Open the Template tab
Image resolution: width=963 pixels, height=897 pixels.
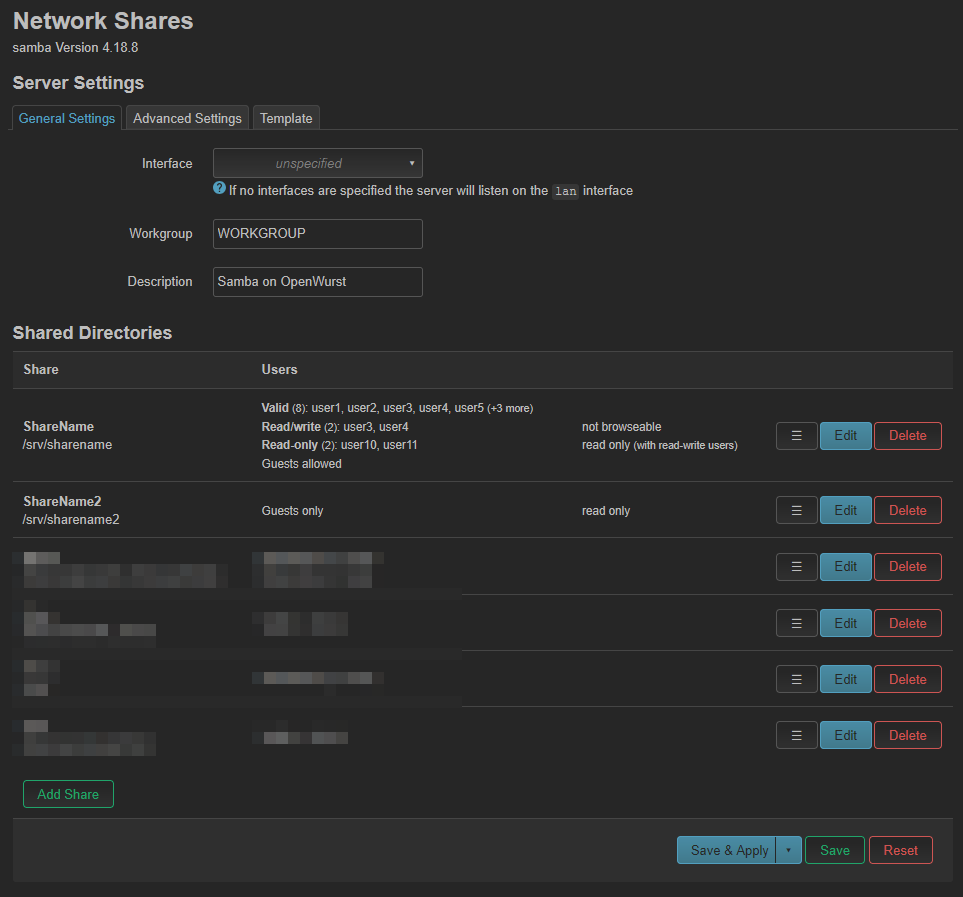286,118
